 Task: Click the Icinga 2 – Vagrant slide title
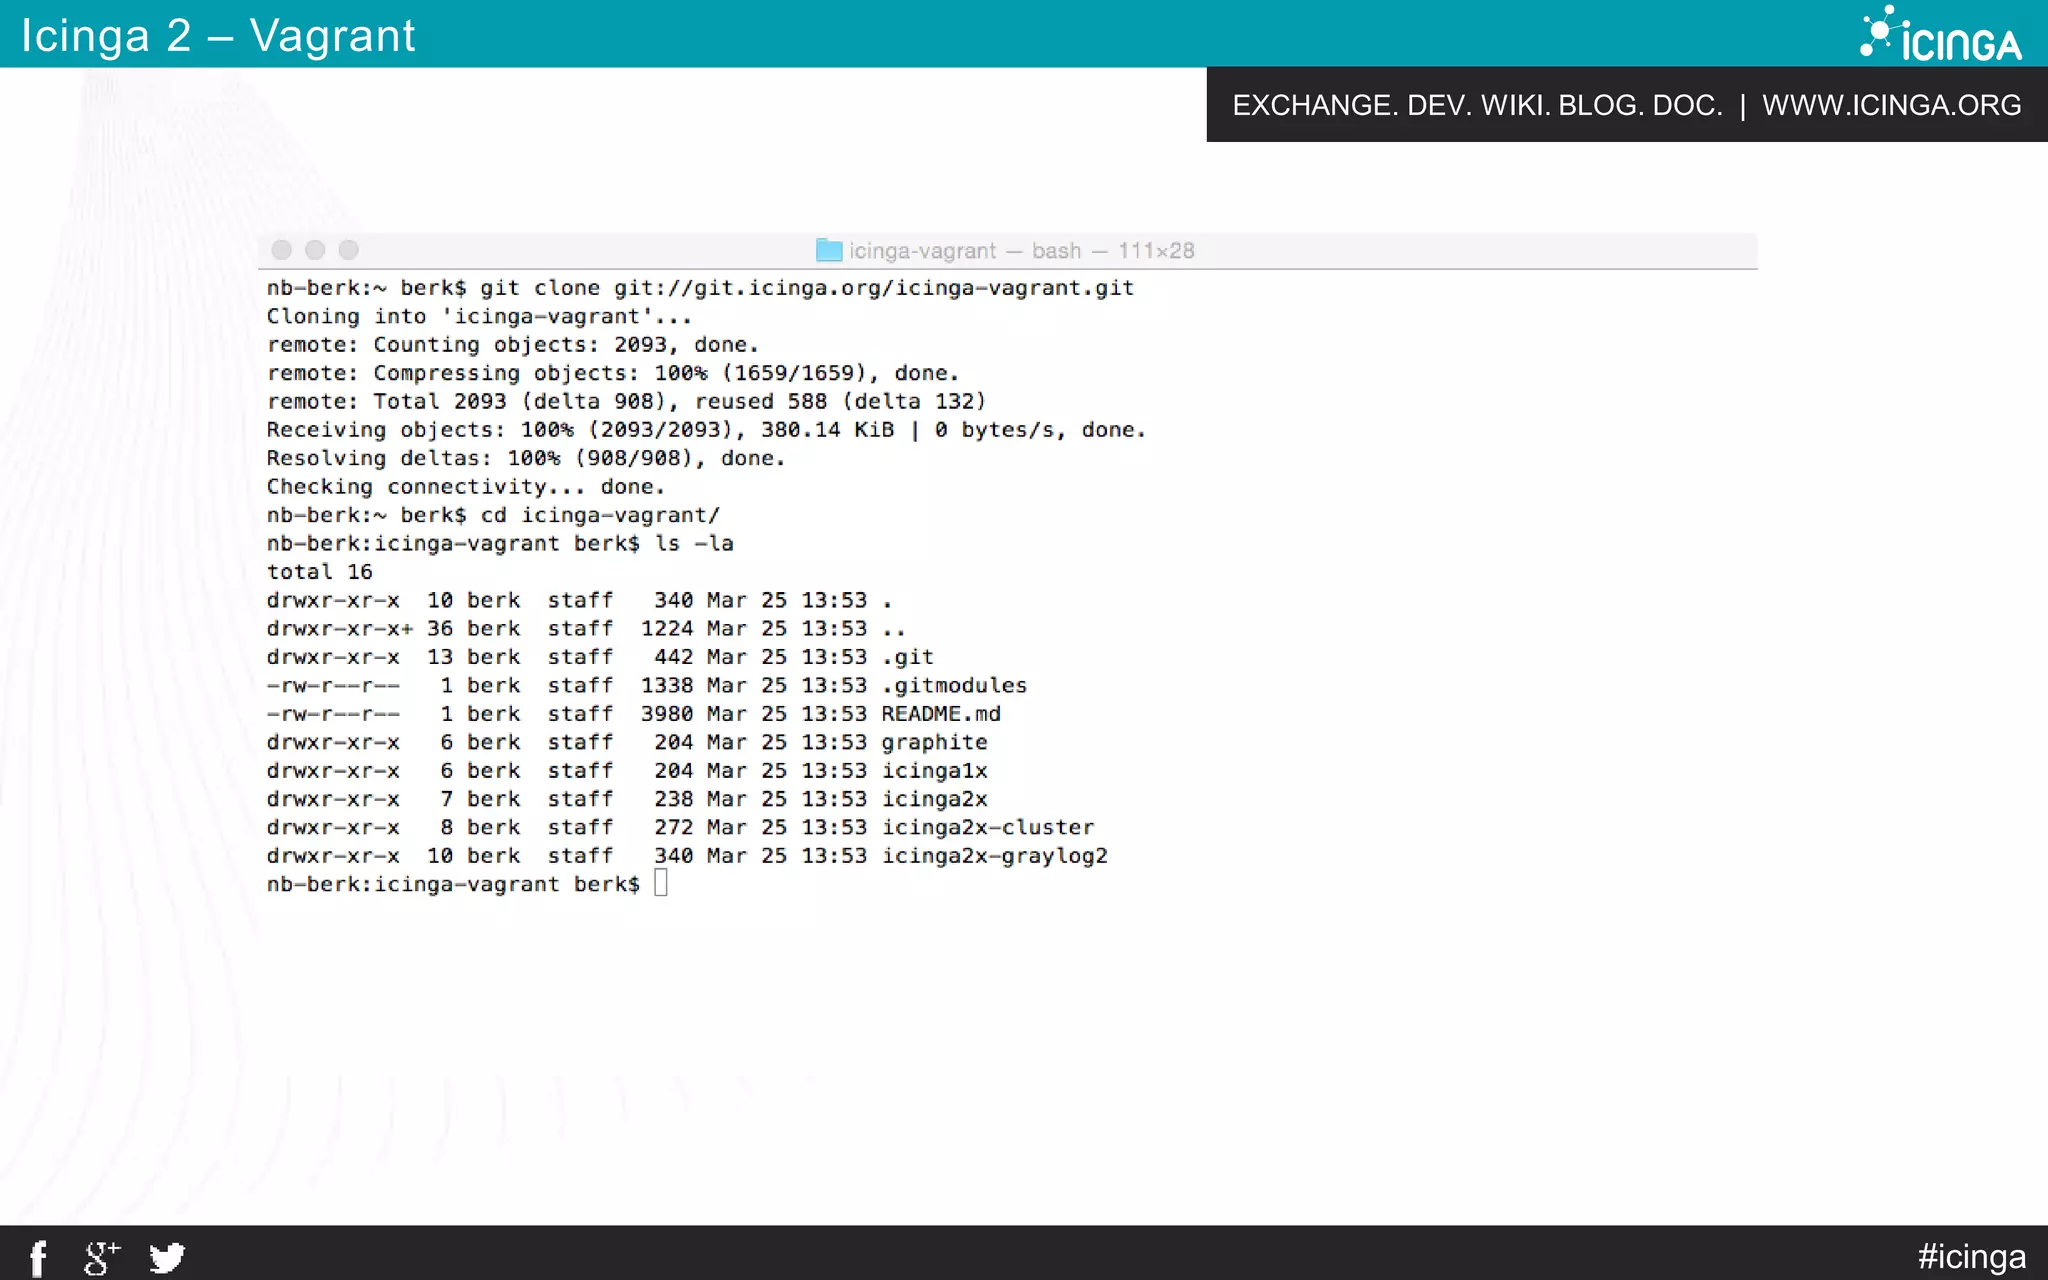pyautogui.click(x=218, y=36)
